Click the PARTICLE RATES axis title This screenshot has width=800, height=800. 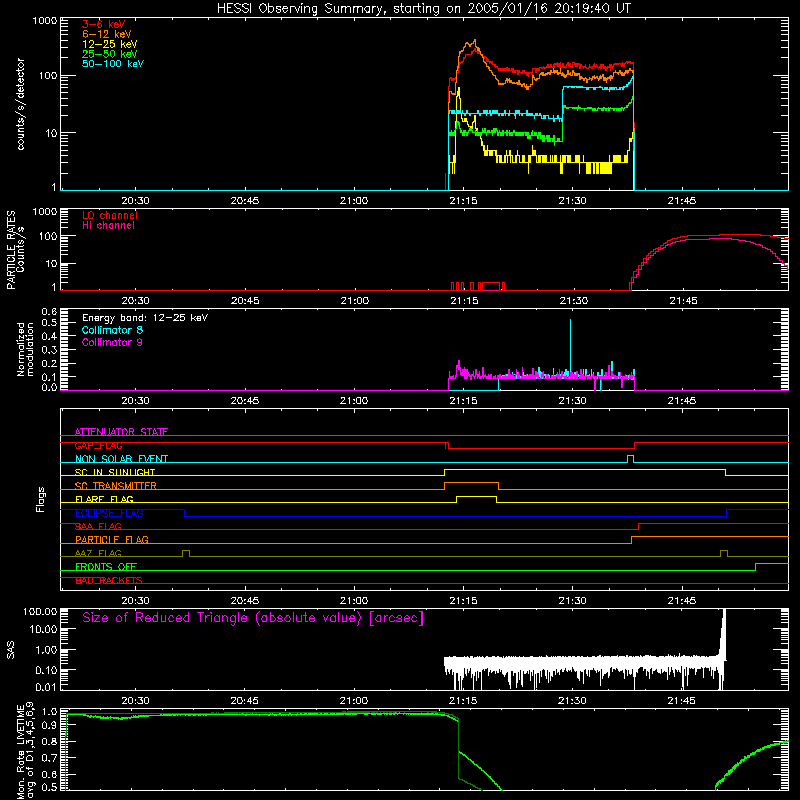tap(11, 250)
